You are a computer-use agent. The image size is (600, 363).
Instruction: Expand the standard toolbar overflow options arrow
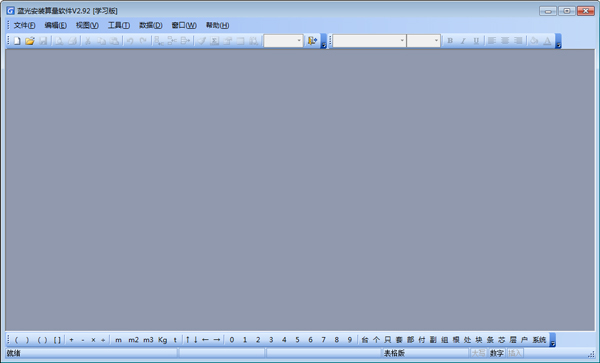[323, 41]
